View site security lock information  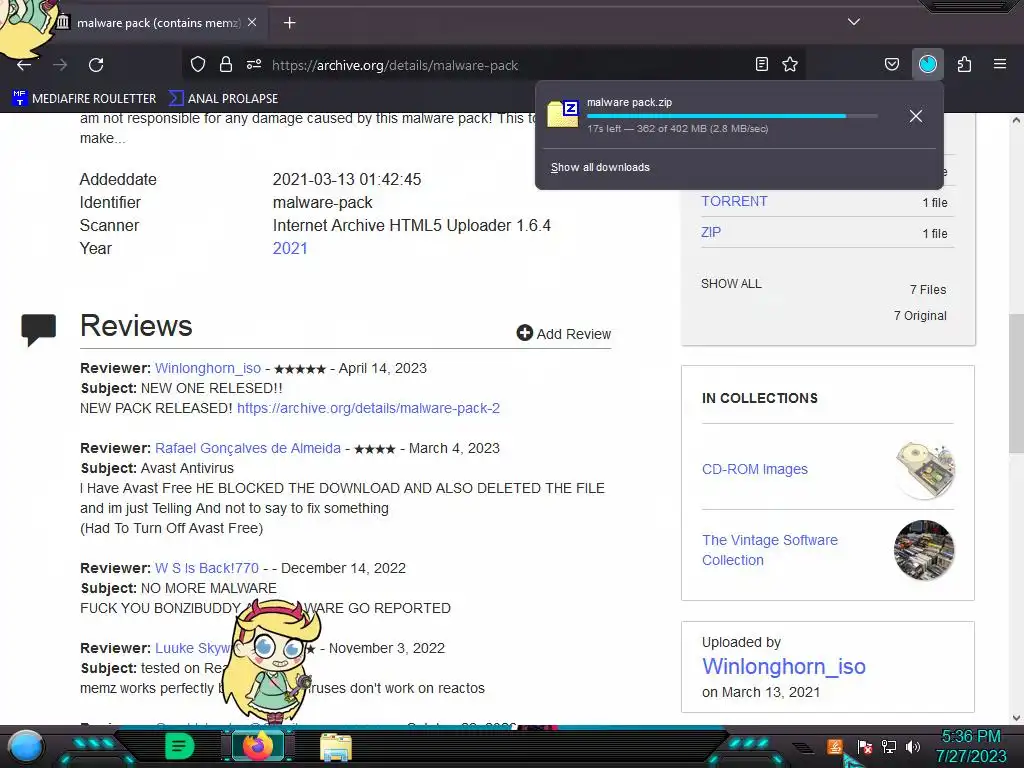(226, 64)
